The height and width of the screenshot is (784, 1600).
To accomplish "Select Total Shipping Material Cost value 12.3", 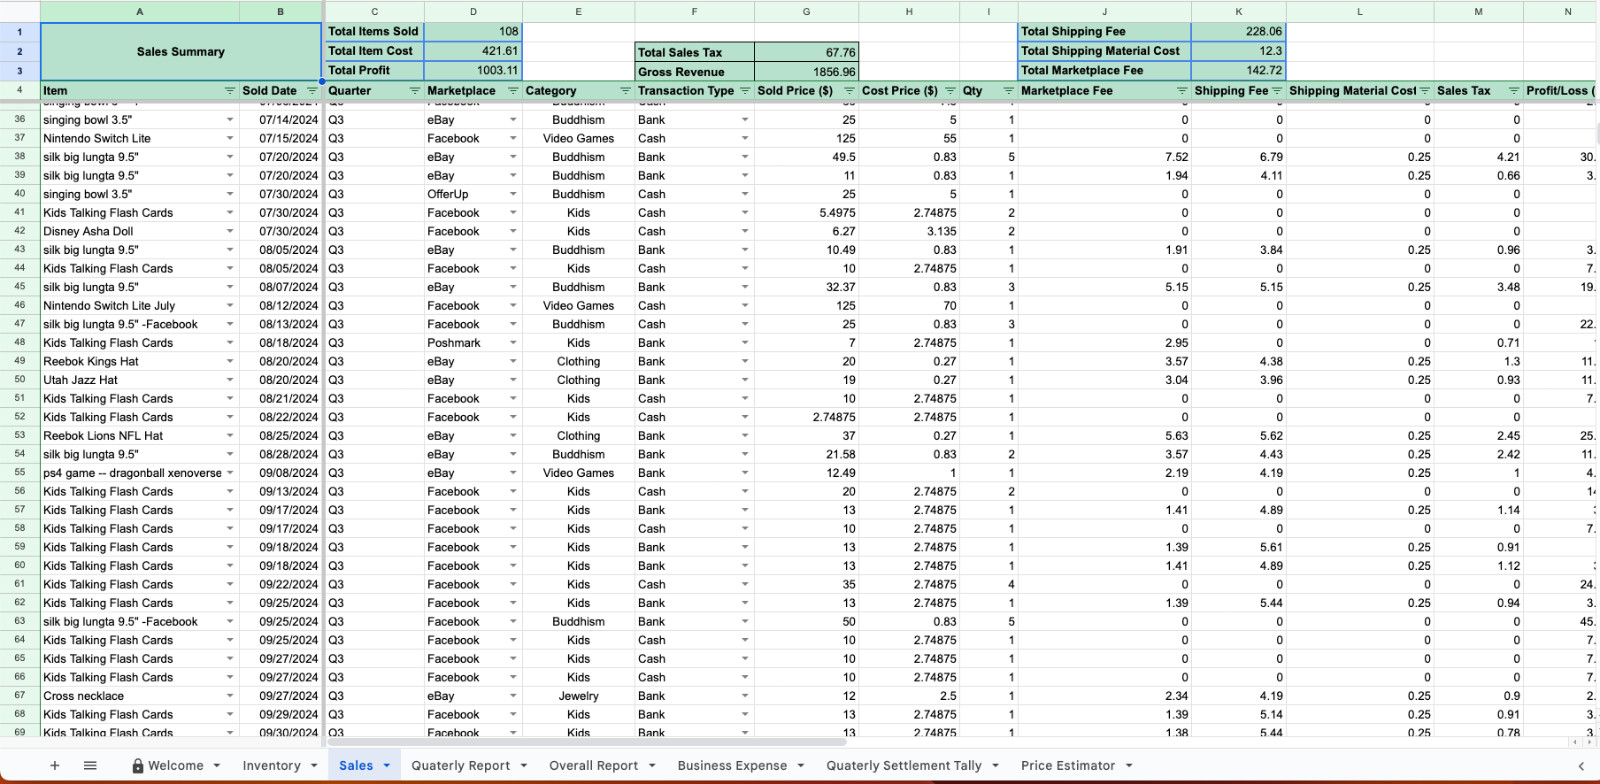I will click(x=1238, y=51).
